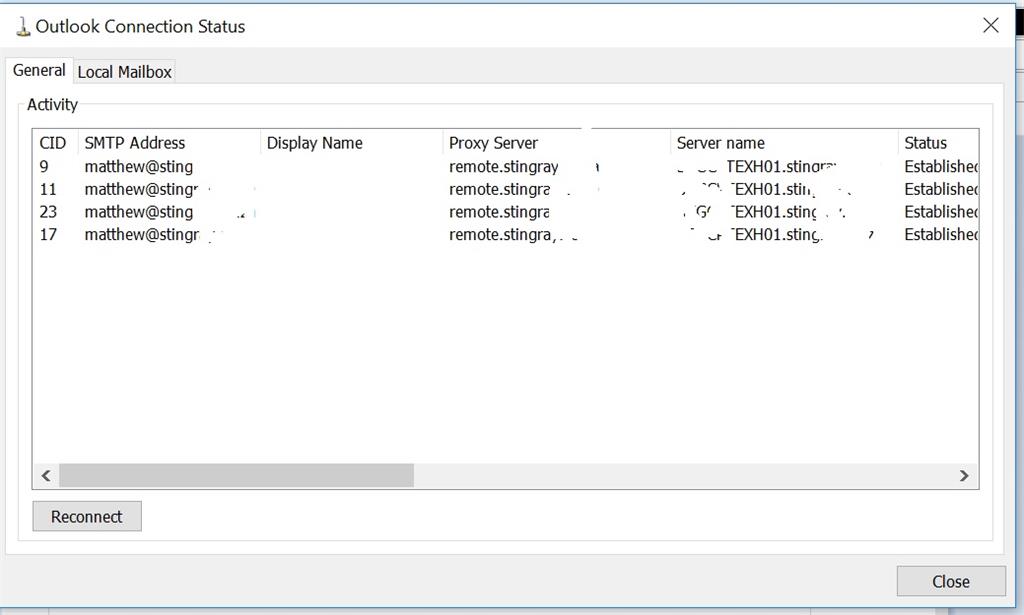This screenshot has height=615, width=1024.
Task: Click the Close button at the bottom
Action: tap(951, 581)
